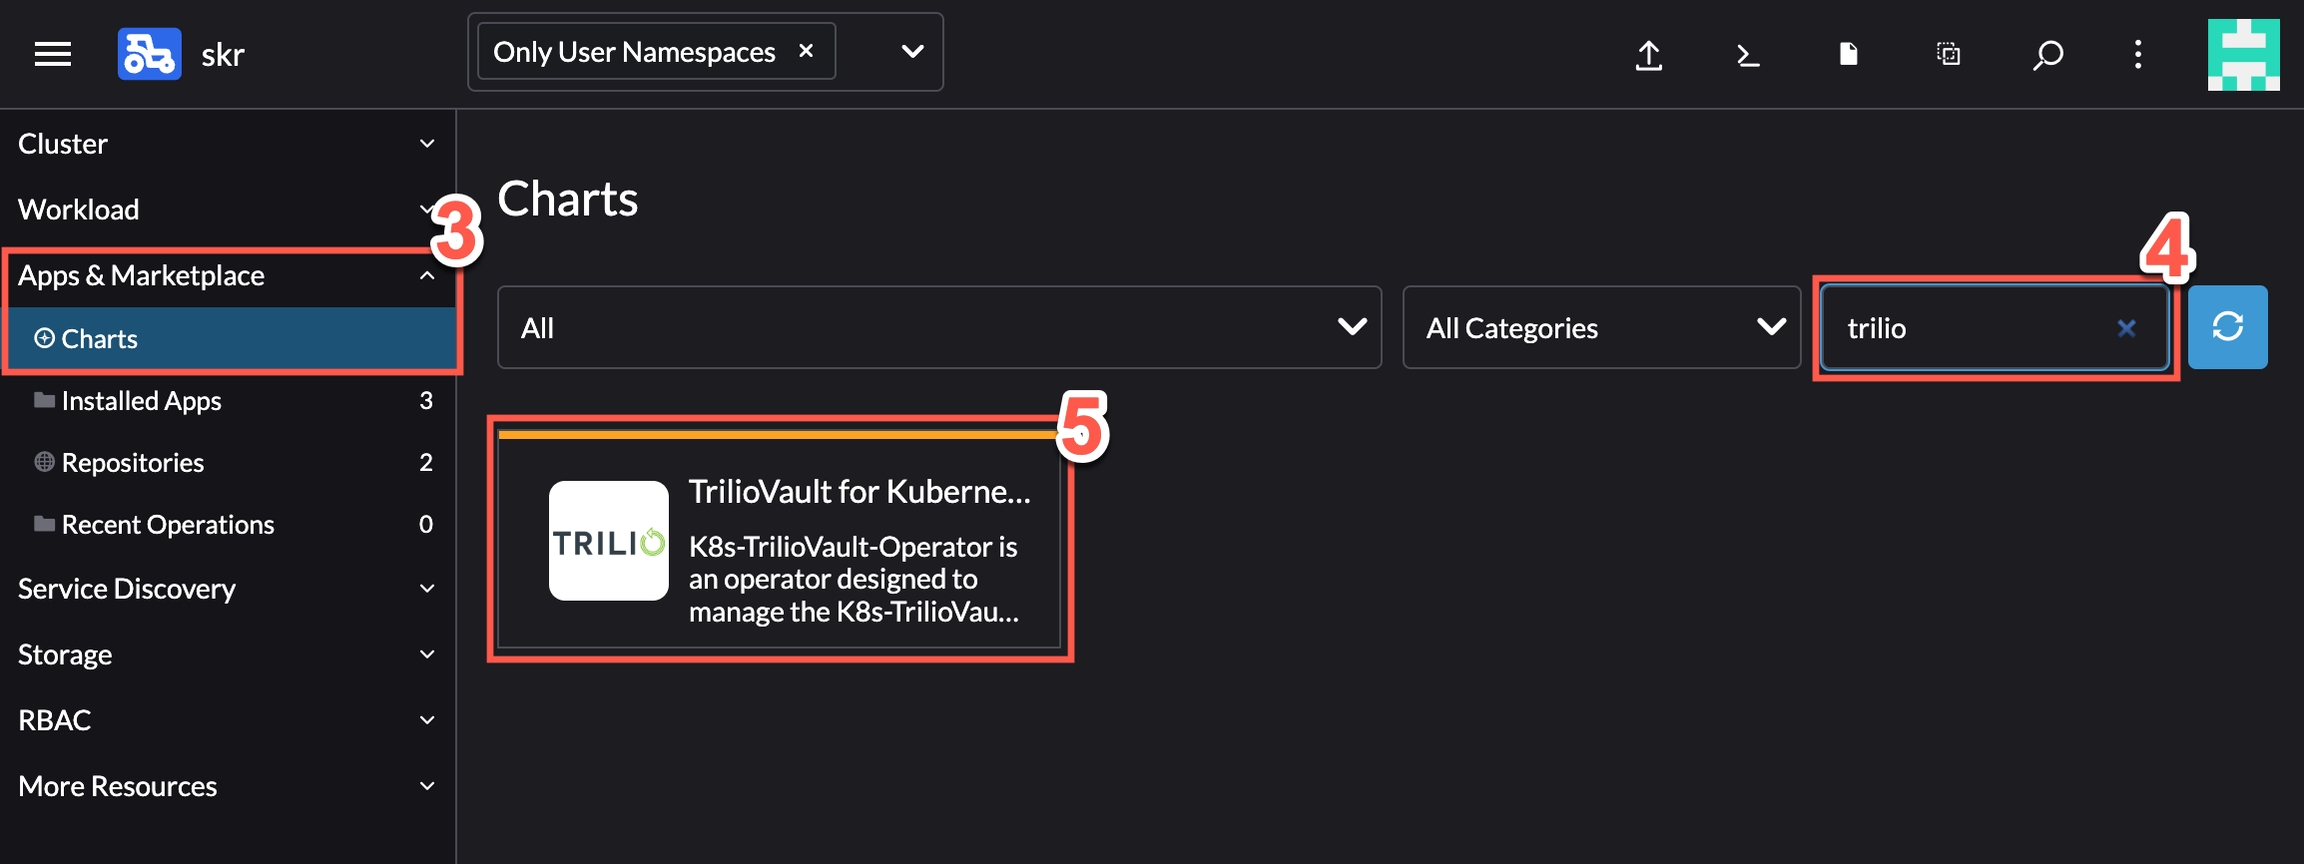Clear the trilio search filter text
The height and width of the screenshot is (864, 2304).
[x=2126, y=328]
